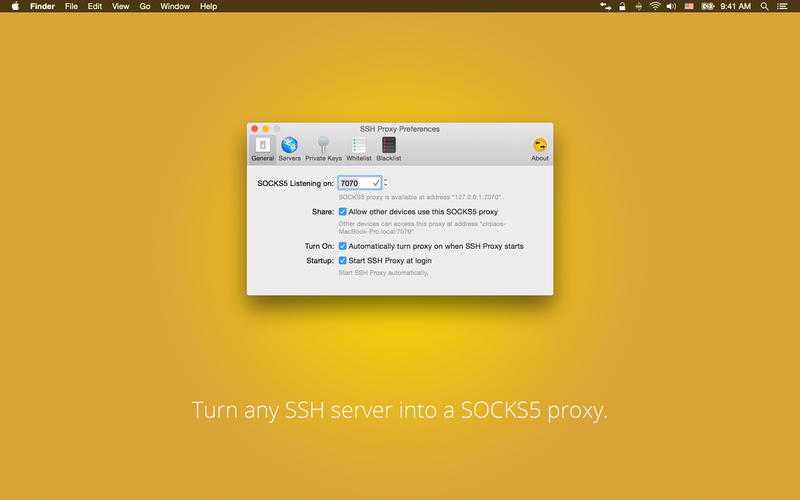Open the Finder menu
The image size is (800, 500).
[42, 6]
